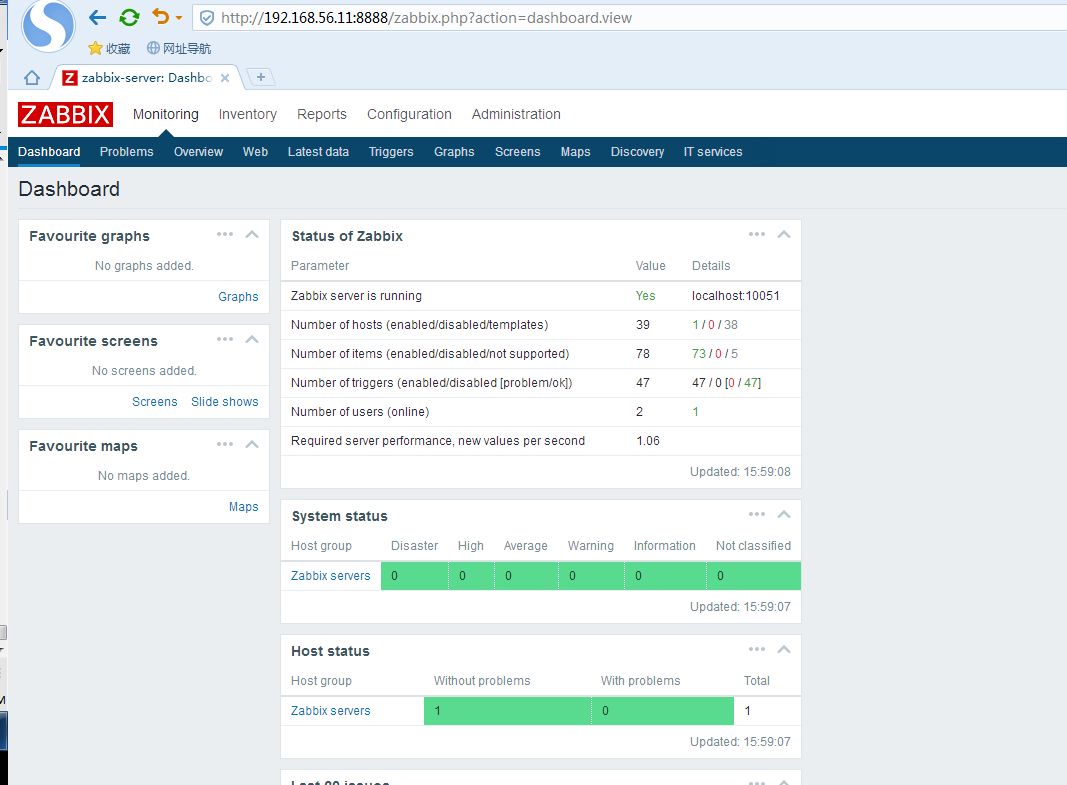Go to the Overview submenu

click(x=198, y=152)
